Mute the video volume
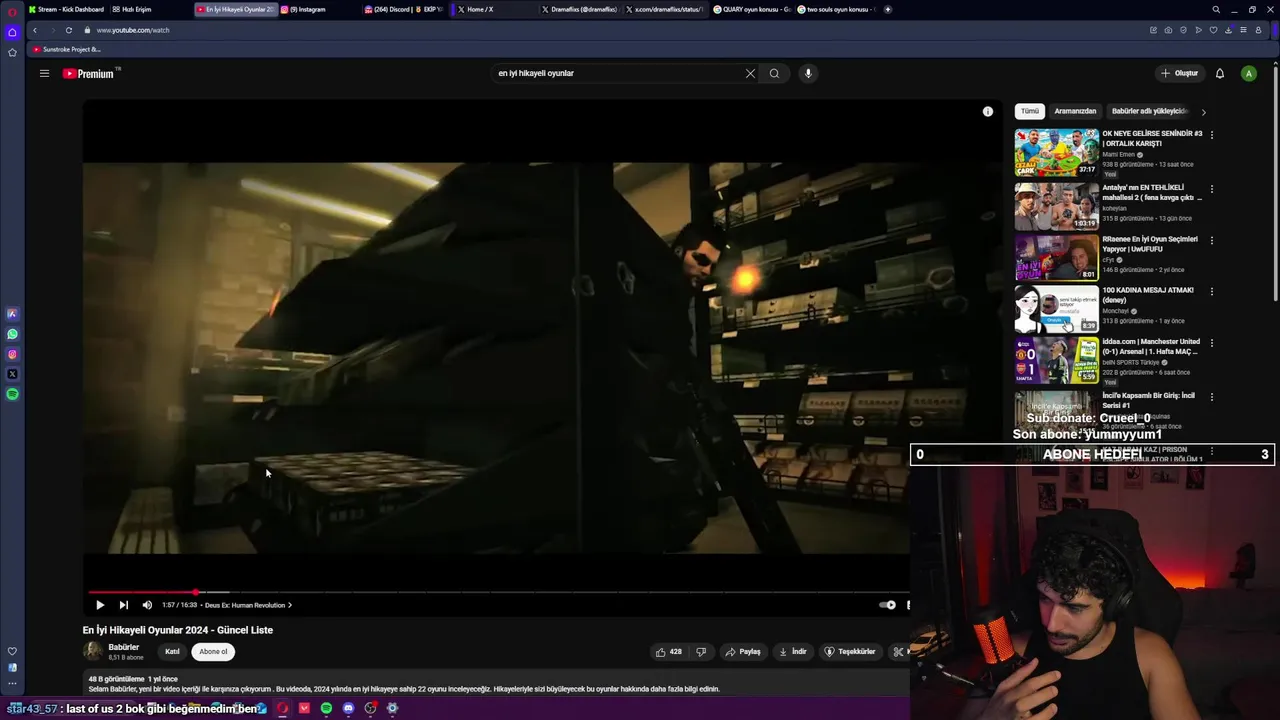This screenshot has width=1280, height=720. coord(147,605)
